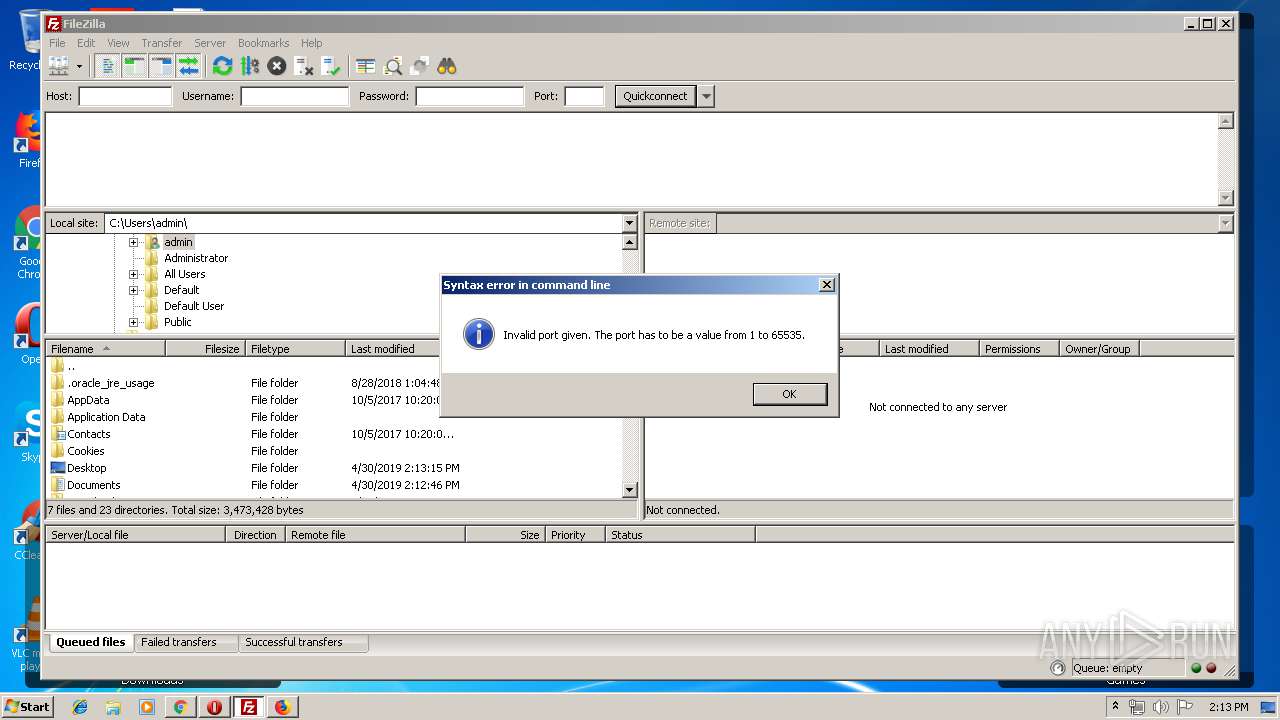
Task: Expand the Public tree node
Action: [133, 322]
